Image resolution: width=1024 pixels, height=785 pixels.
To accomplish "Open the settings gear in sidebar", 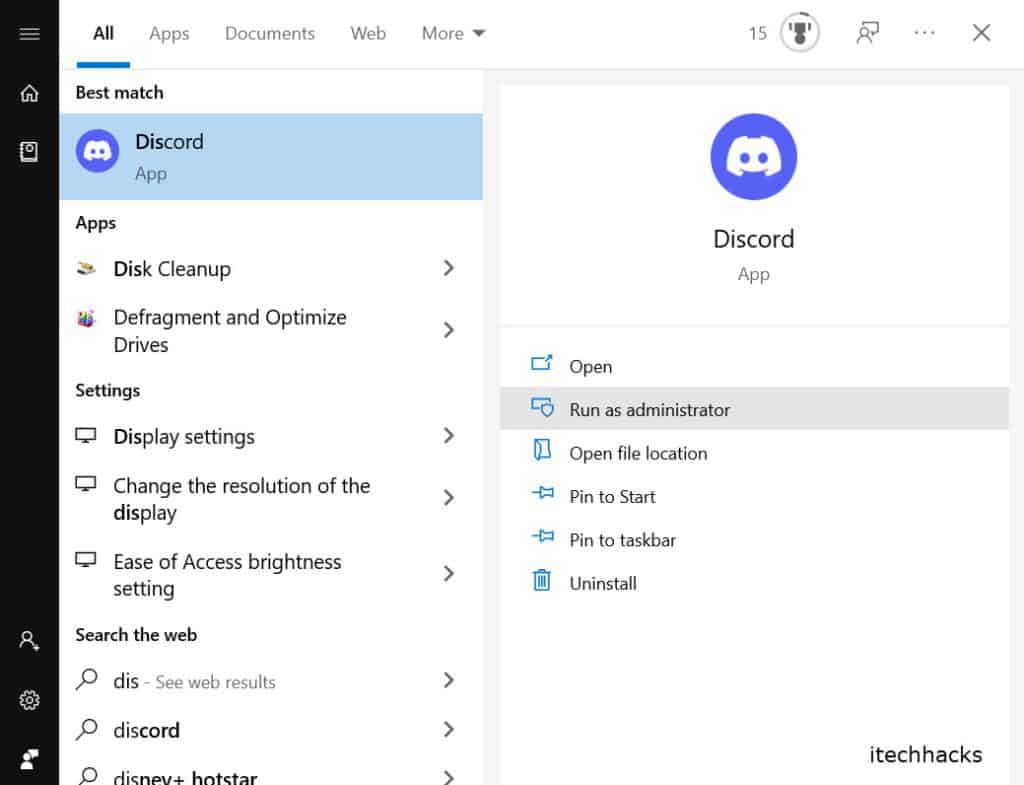I will tap(29, 700).
